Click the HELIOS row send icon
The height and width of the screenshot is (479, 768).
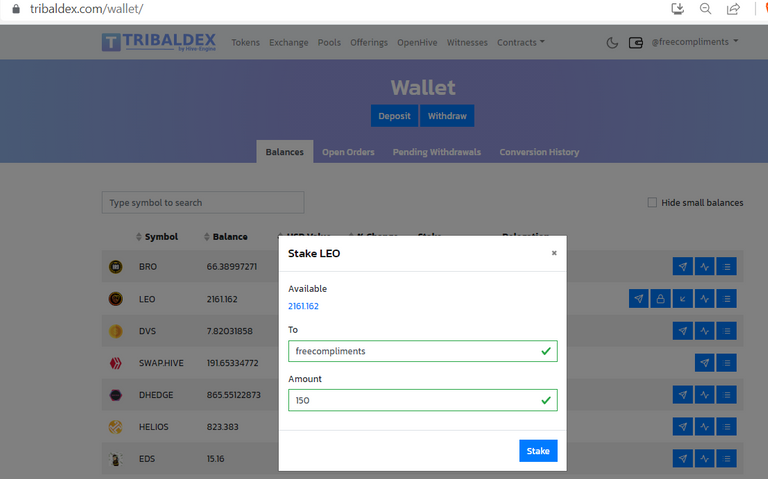682,427
